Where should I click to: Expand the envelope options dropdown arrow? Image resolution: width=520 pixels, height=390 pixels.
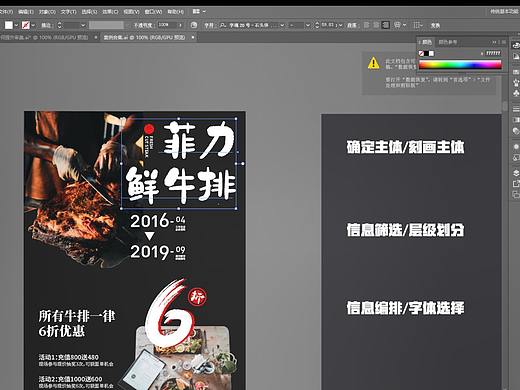(x=405, y=25)
